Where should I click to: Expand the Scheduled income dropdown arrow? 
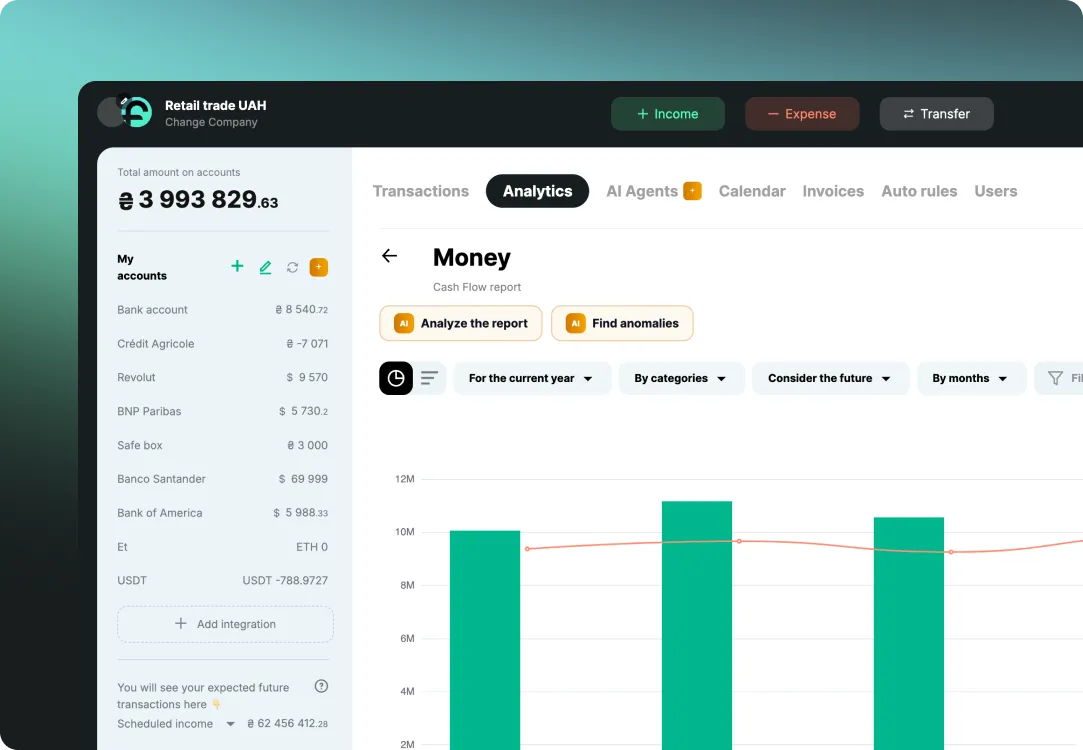(231, 724)
